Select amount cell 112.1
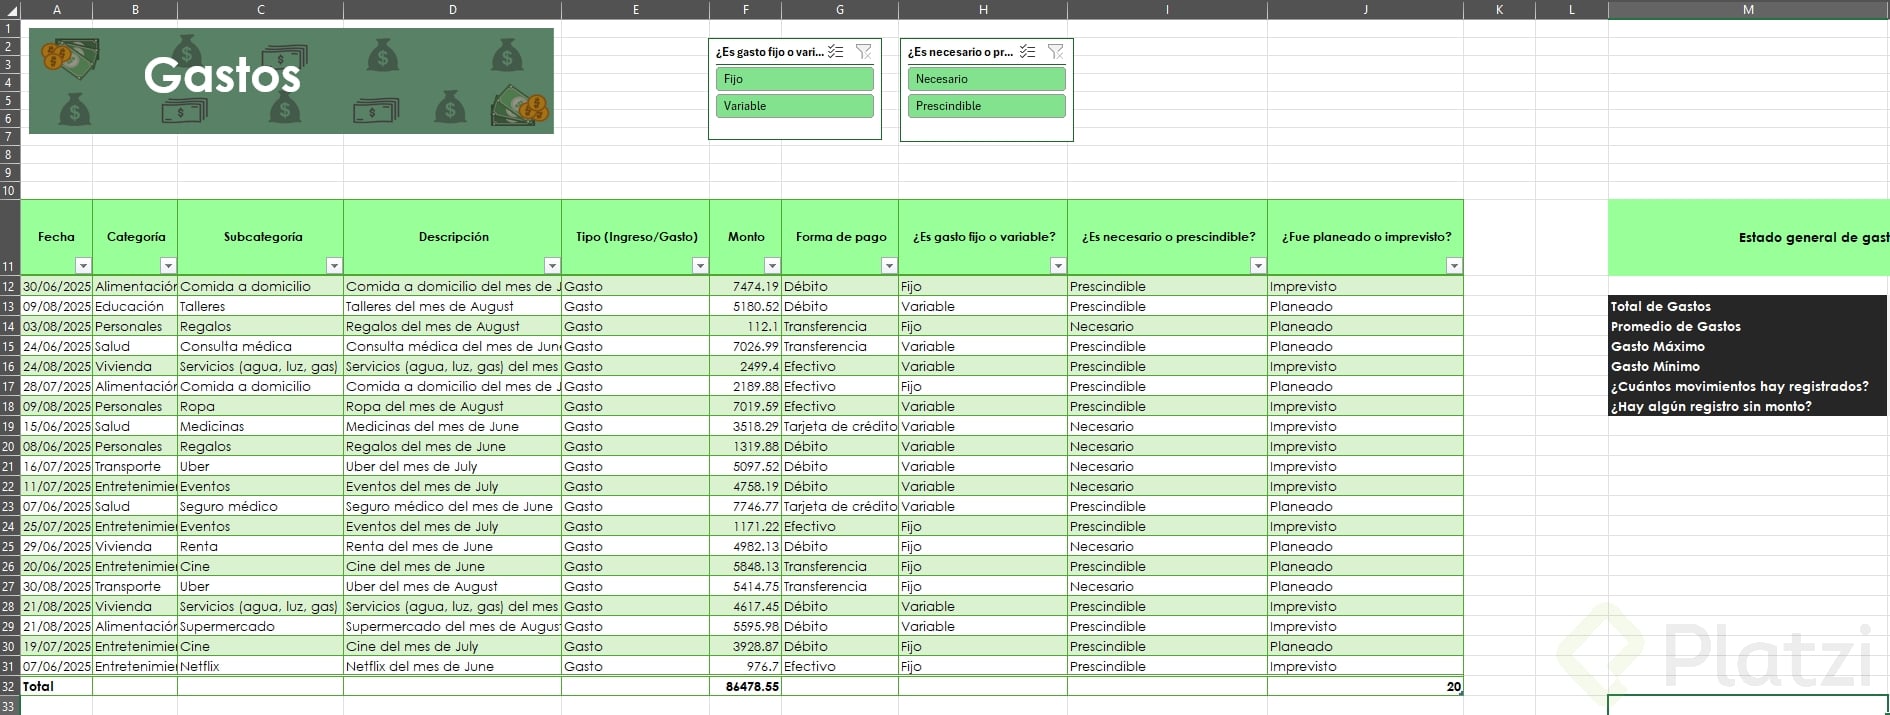 (x=746, y=326)
